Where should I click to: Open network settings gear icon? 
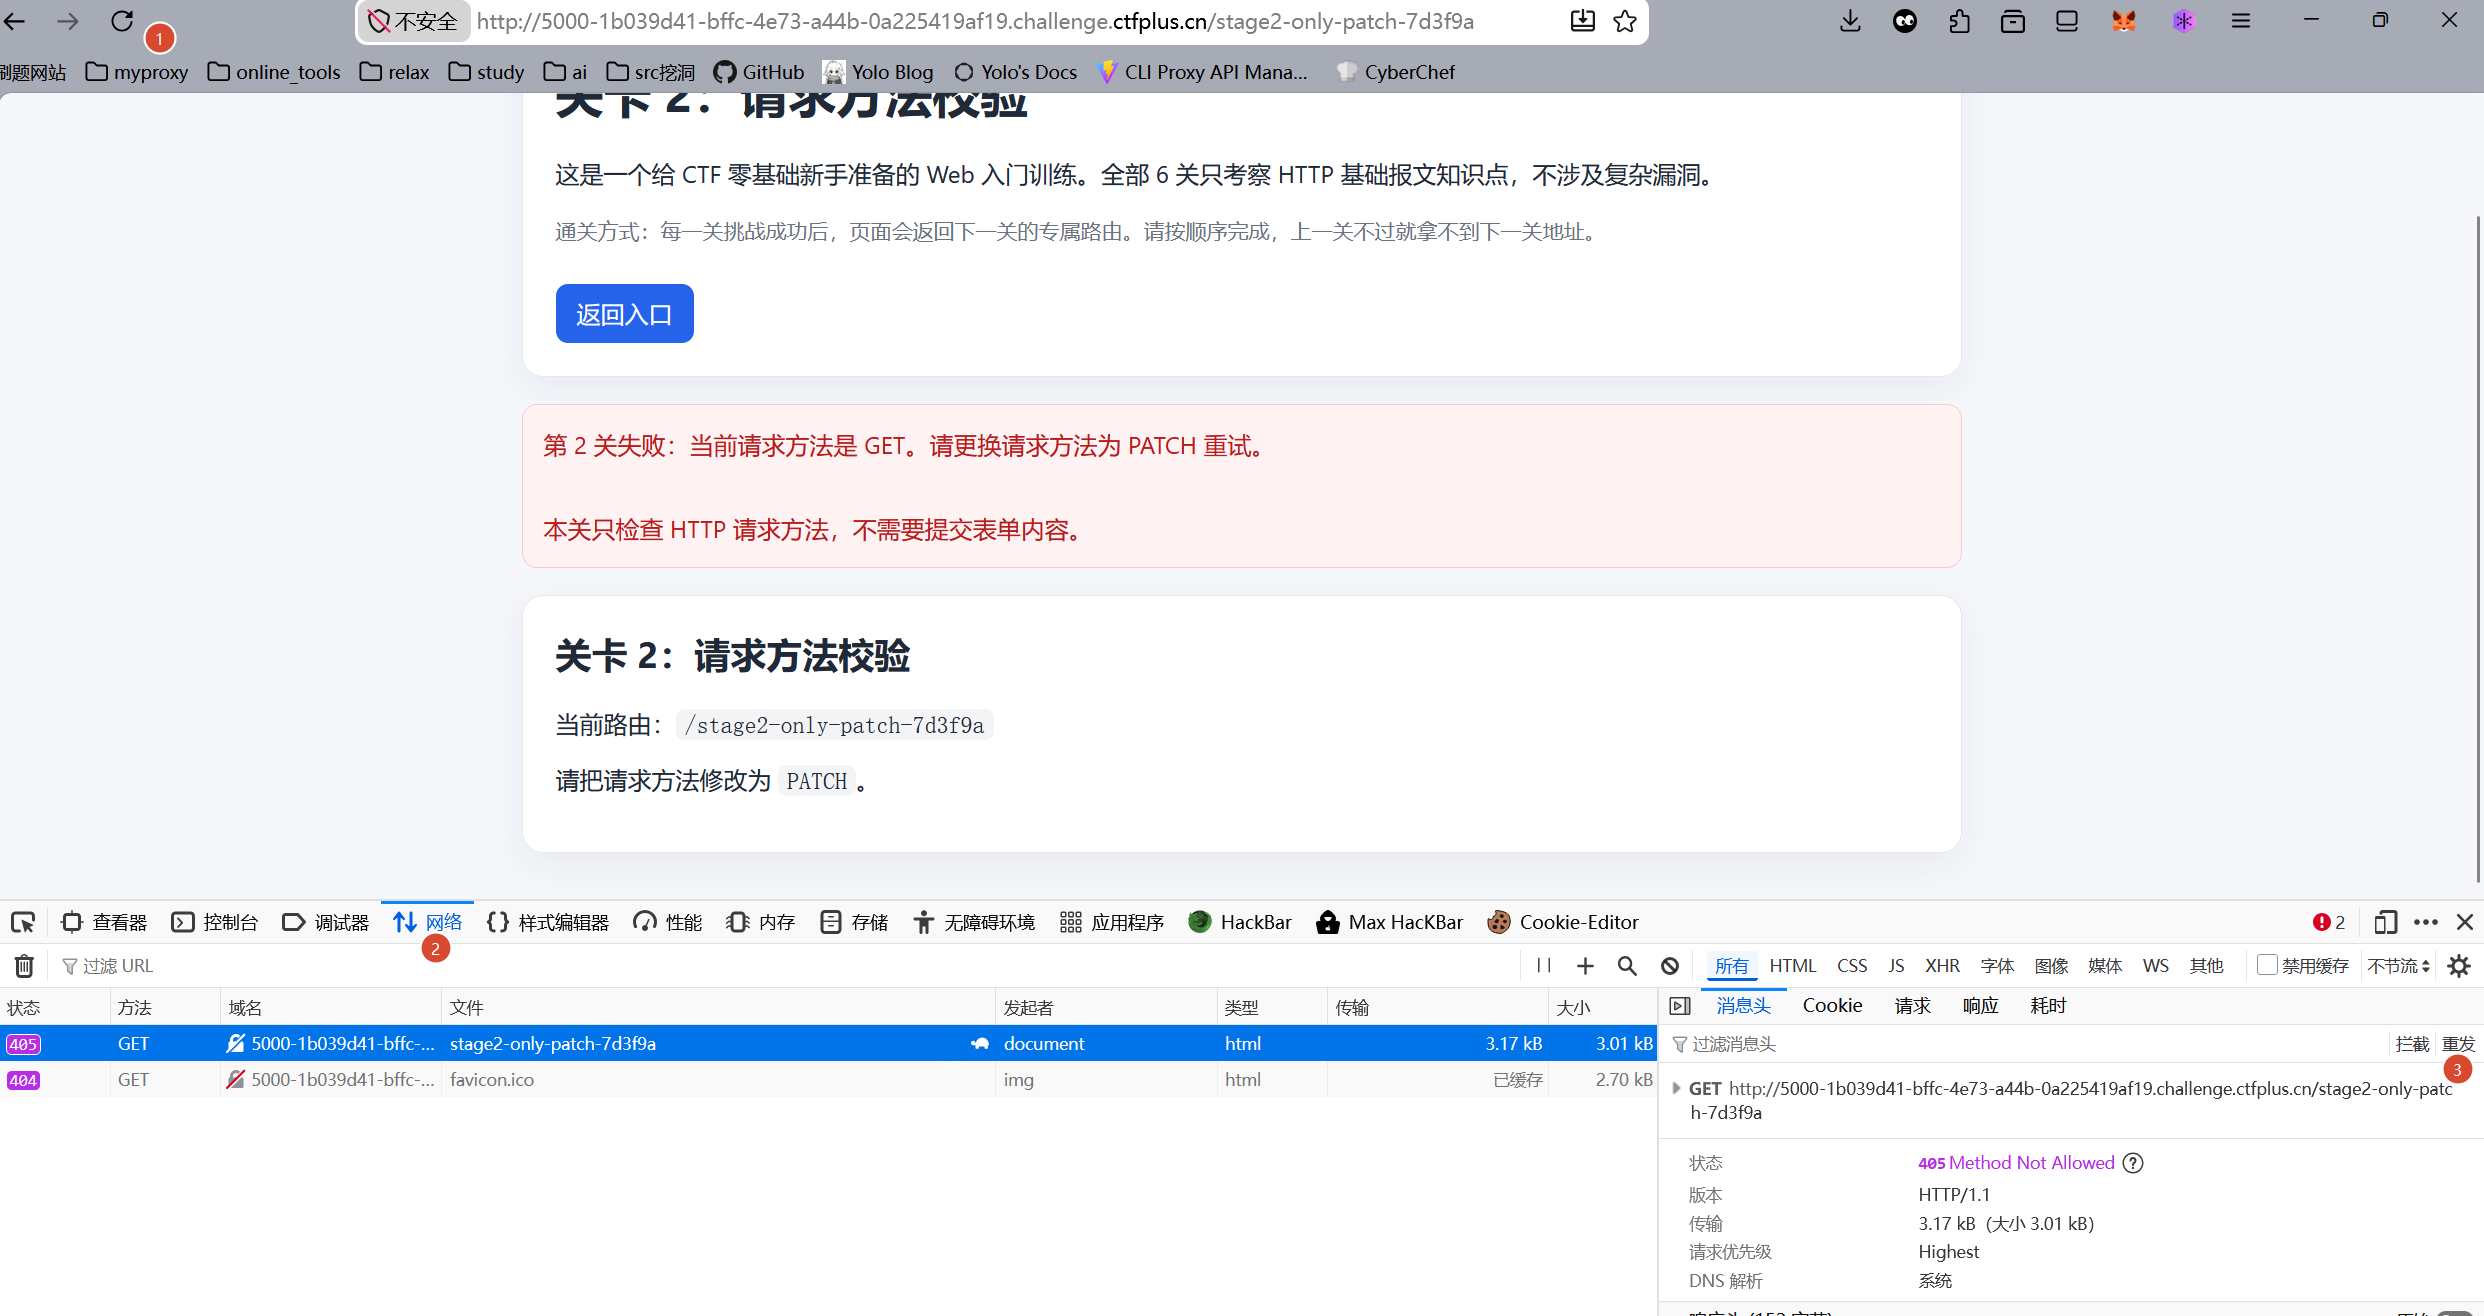coord(2459,966)
